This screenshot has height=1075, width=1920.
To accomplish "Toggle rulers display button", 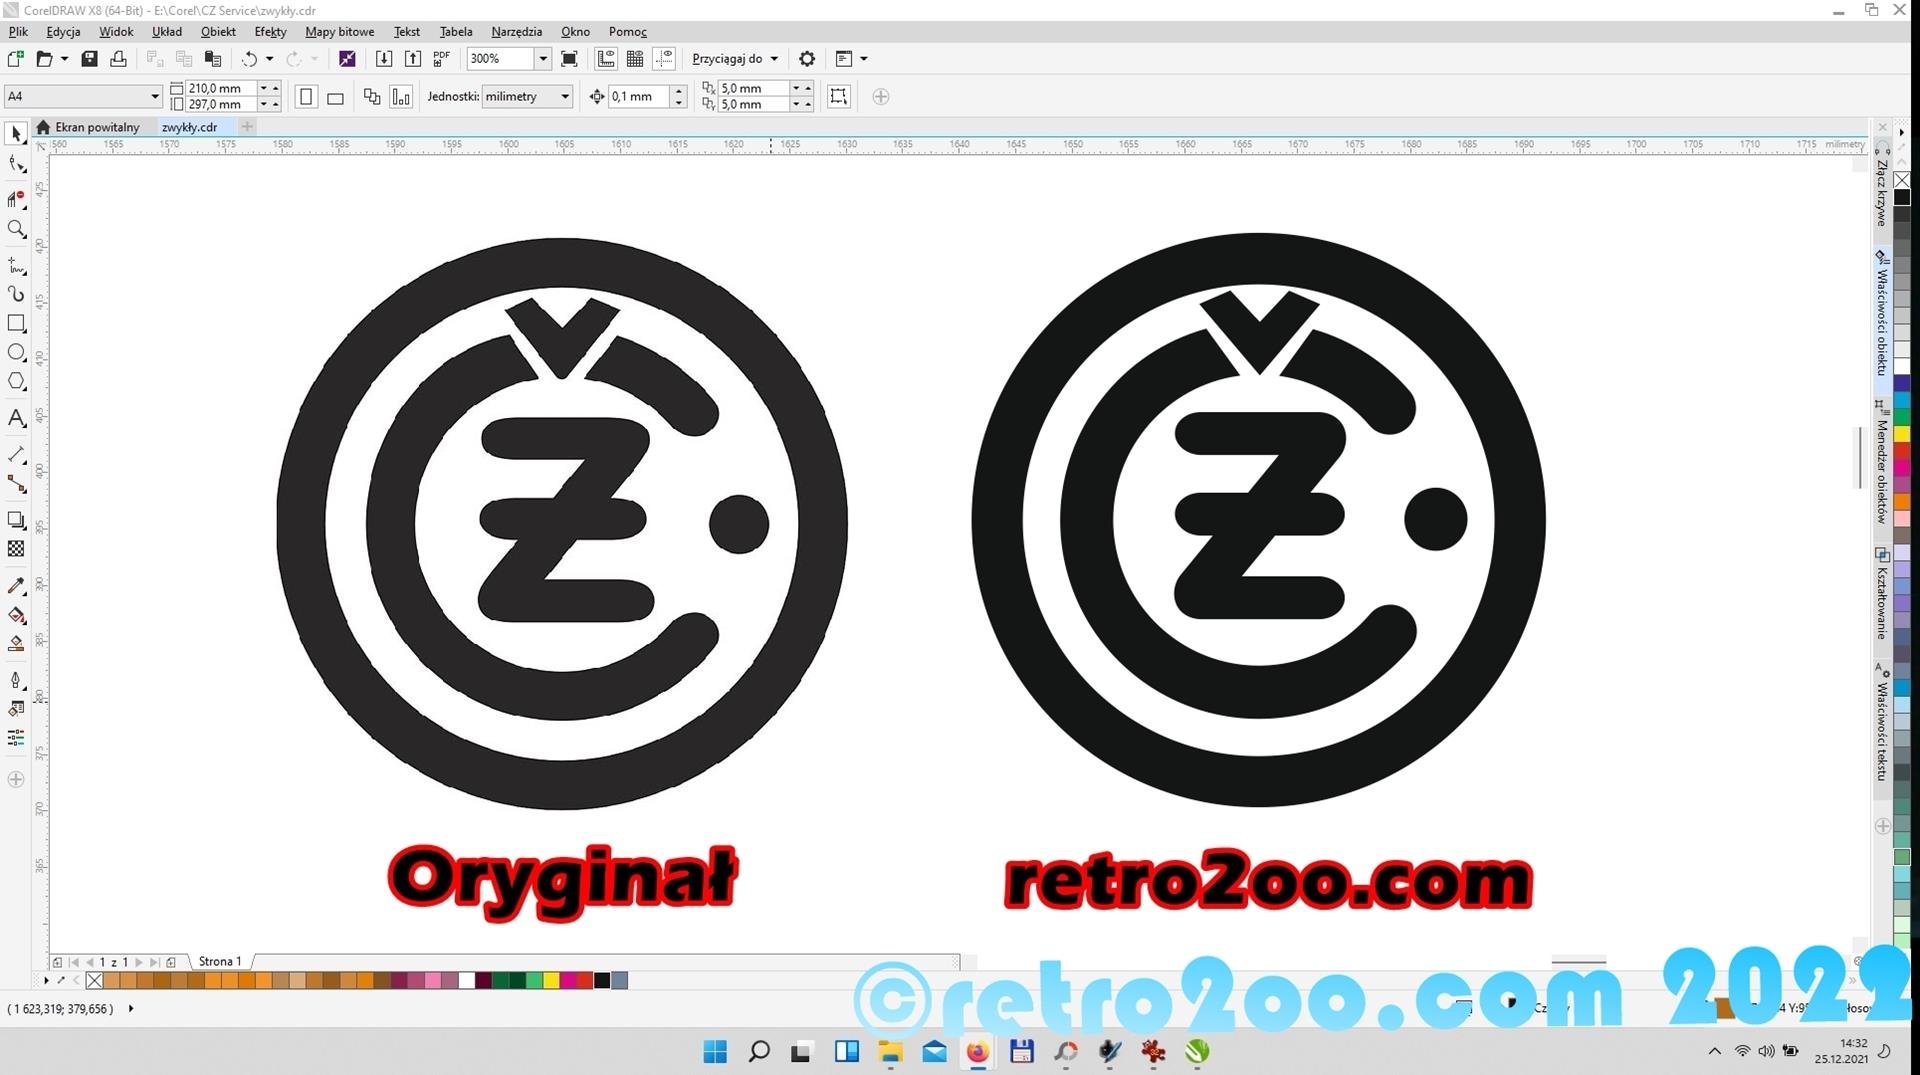I will [606, 59].
